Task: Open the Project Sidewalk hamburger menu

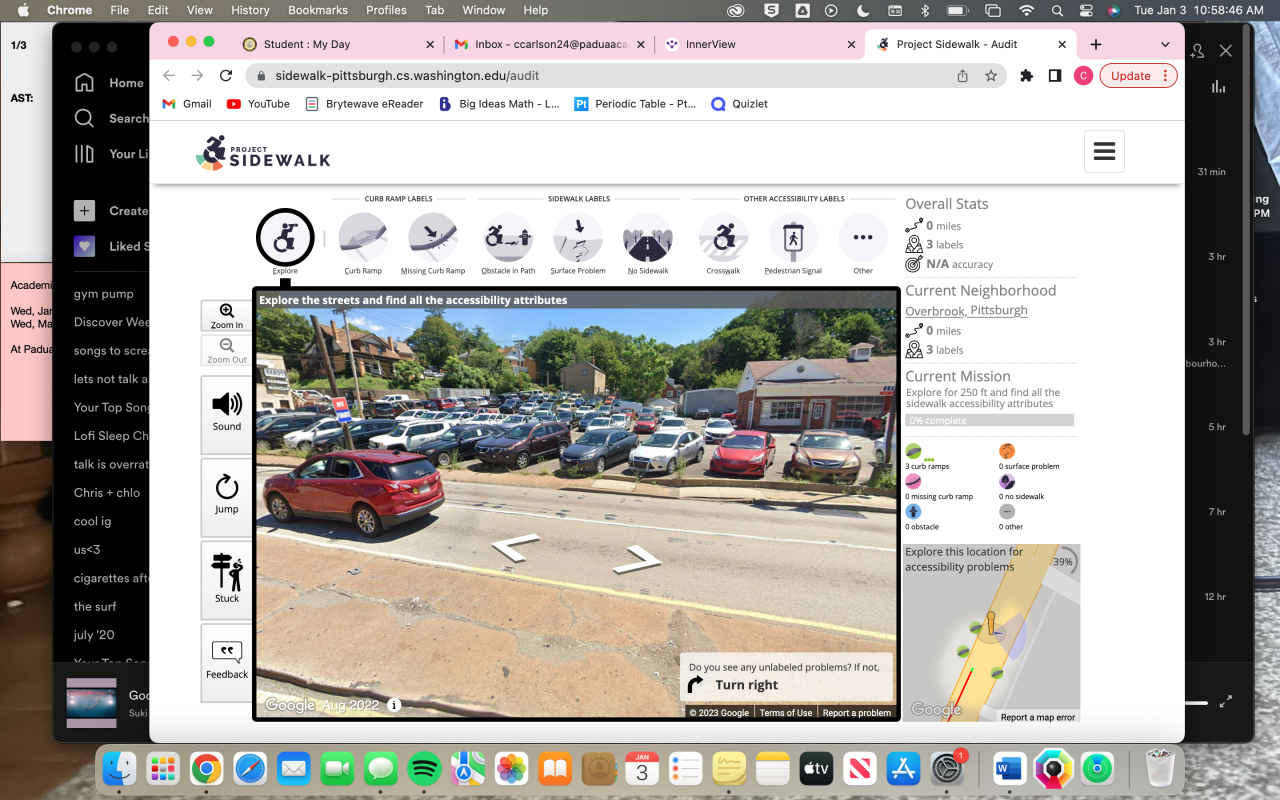Action: [1104, 151]
